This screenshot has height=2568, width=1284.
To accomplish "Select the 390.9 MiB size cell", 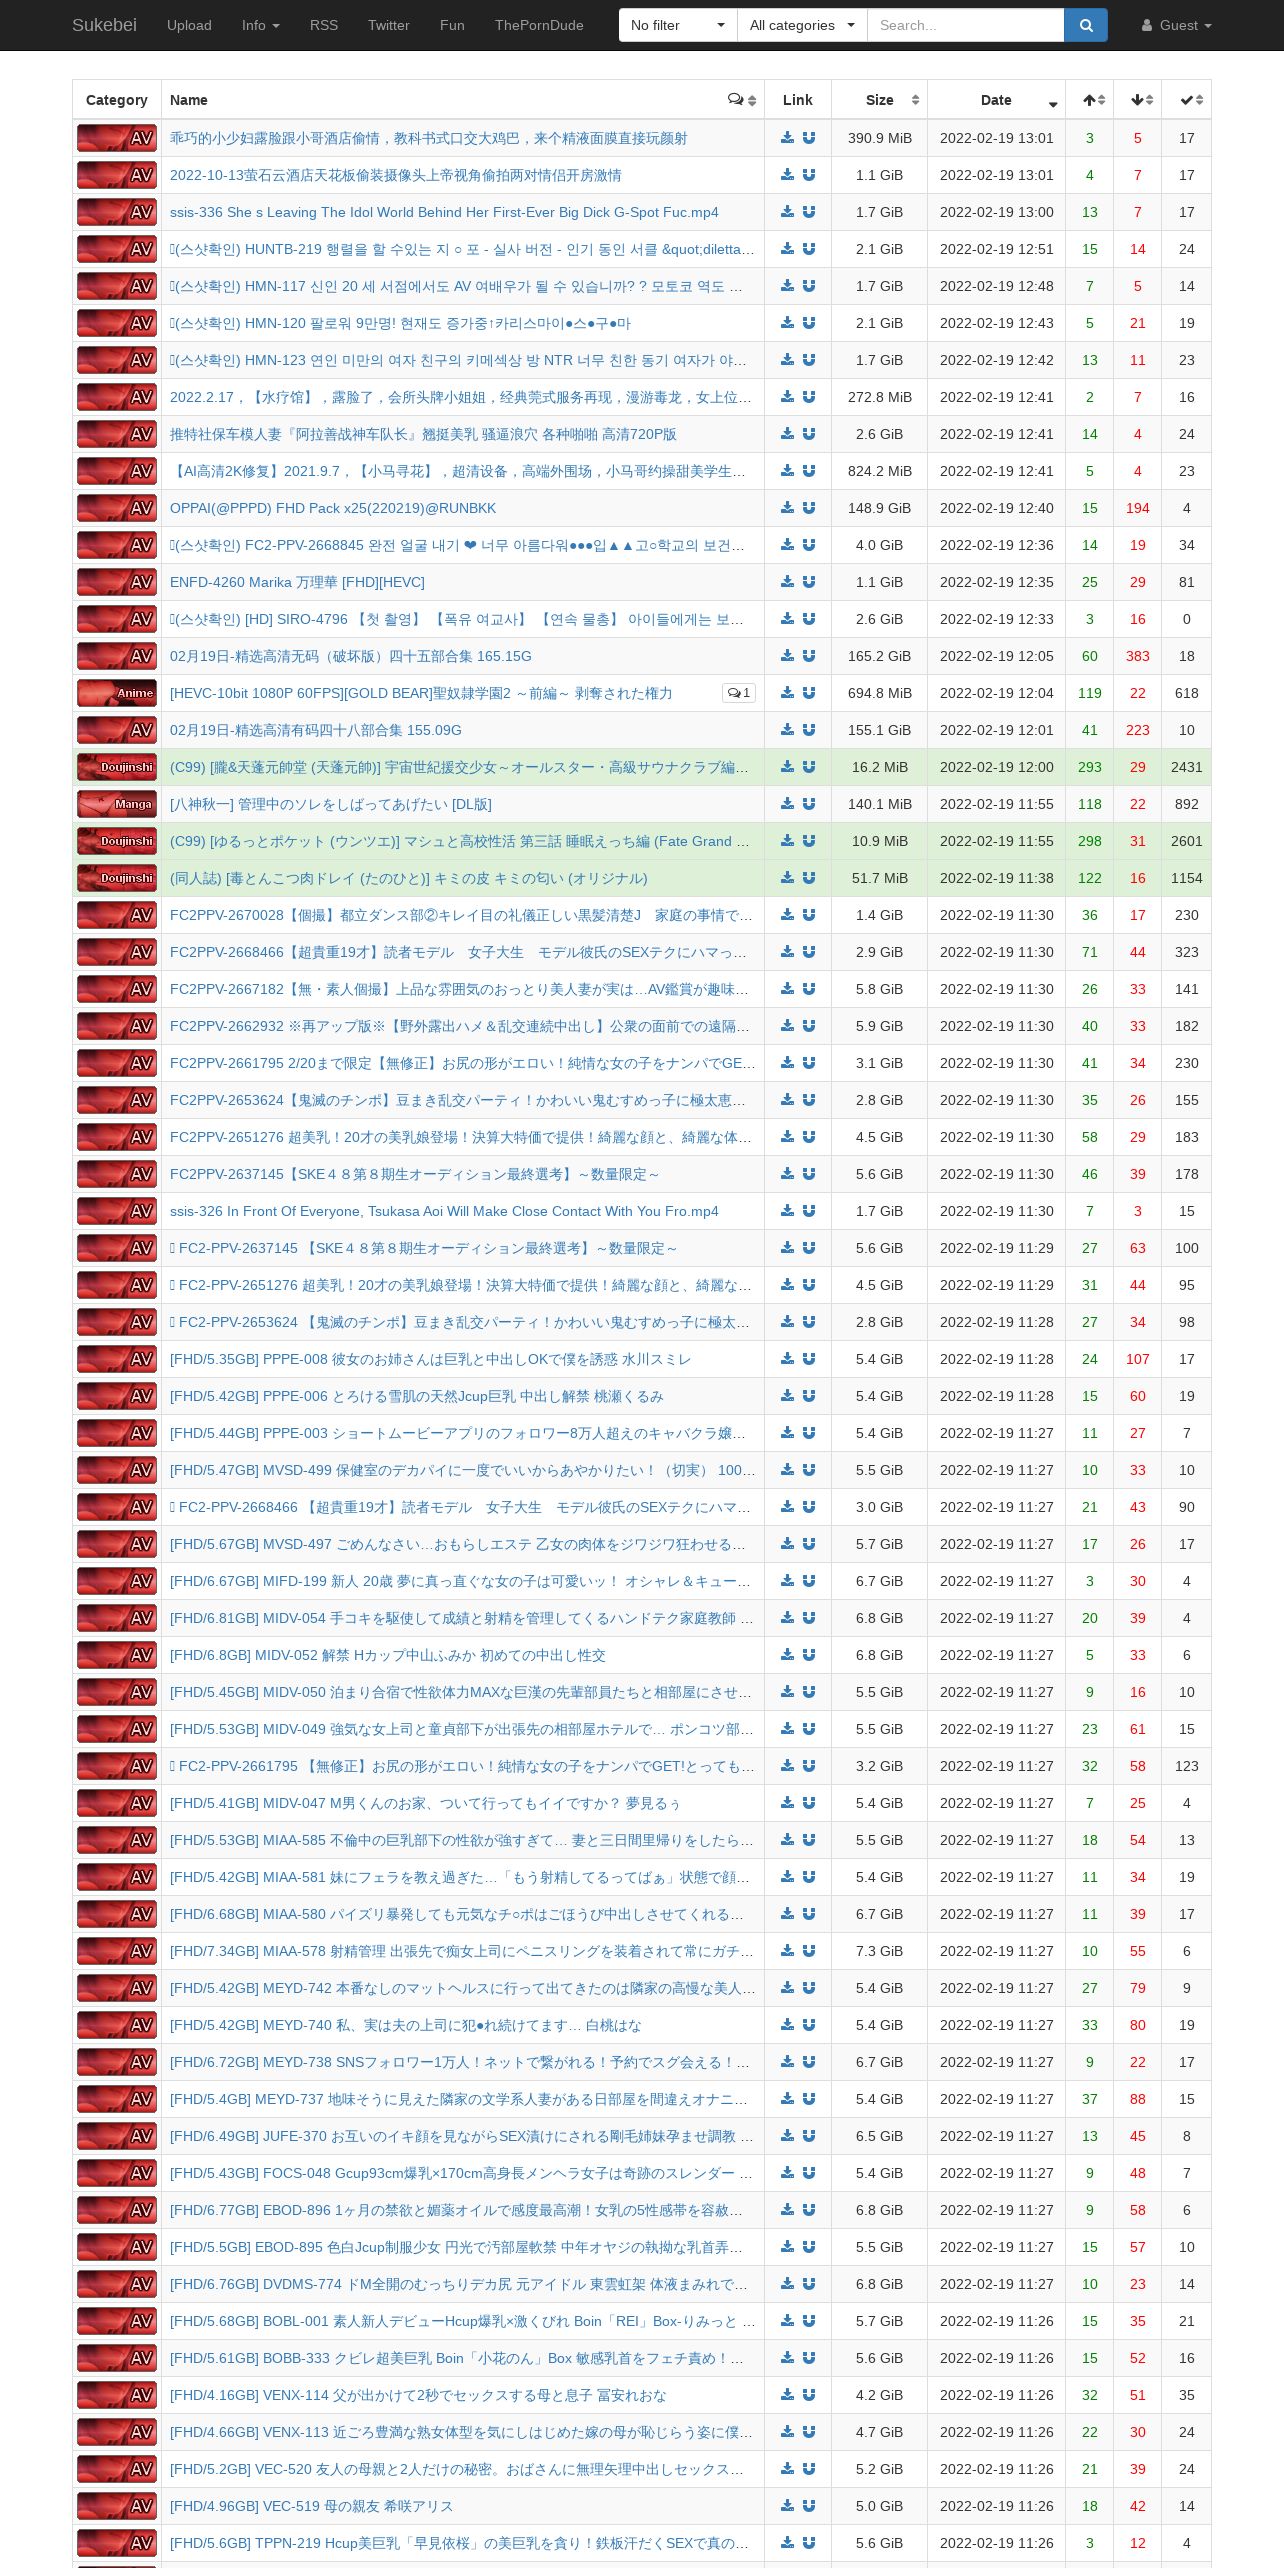I will click(879, 138).
